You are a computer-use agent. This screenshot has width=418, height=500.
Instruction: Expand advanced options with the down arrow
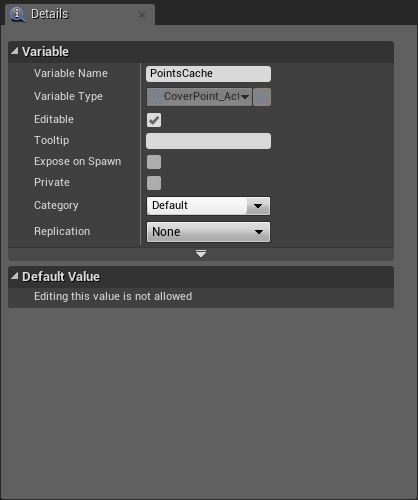201,254
